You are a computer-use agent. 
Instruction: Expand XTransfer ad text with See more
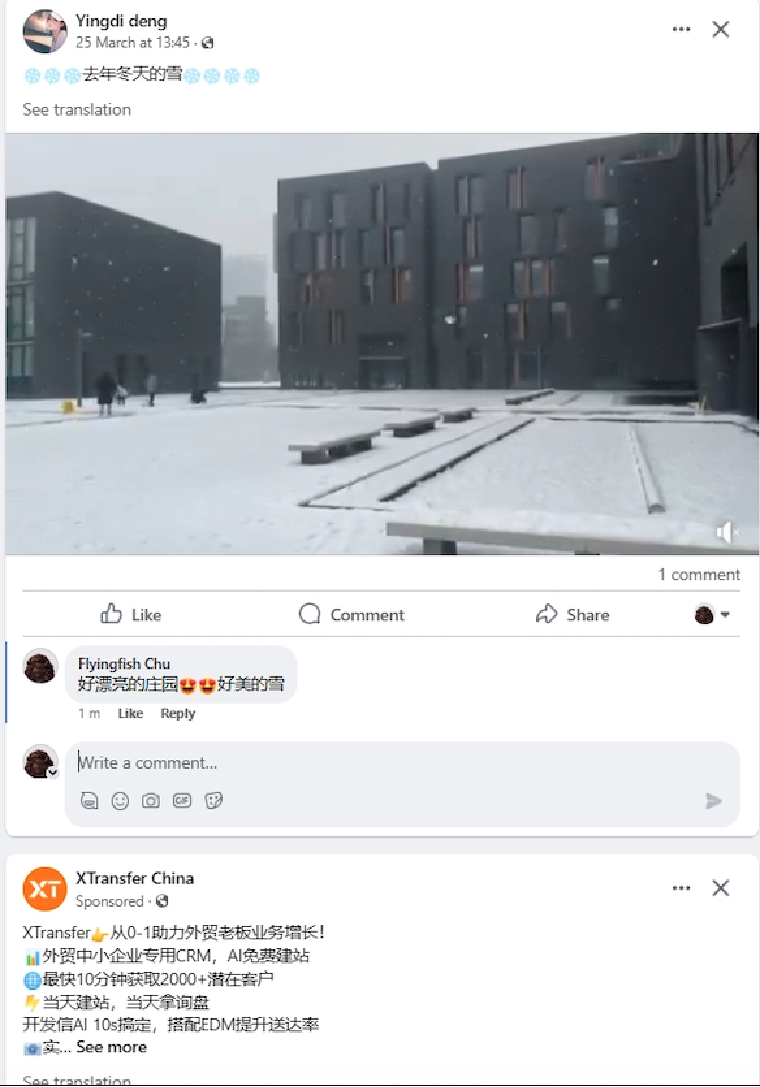(112, 1047)
